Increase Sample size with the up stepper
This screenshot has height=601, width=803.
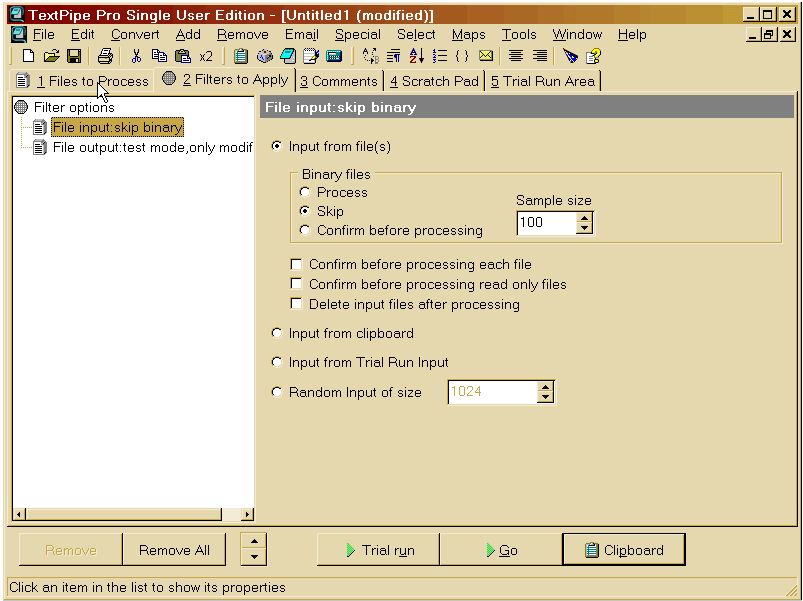point(586,217)
